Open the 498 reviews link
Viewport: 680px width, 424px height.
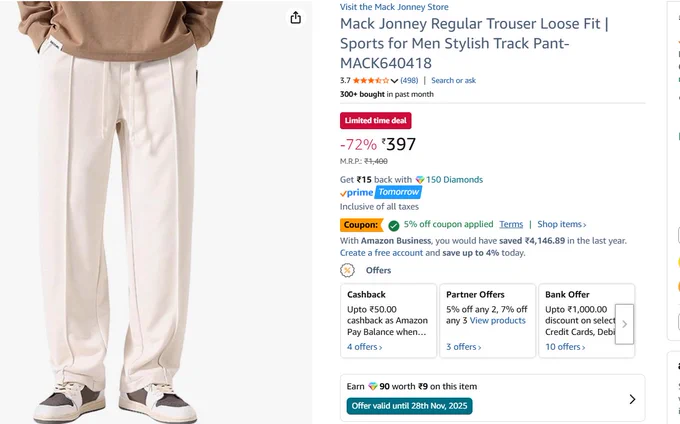pyautogui.click(x=409, y=80)
